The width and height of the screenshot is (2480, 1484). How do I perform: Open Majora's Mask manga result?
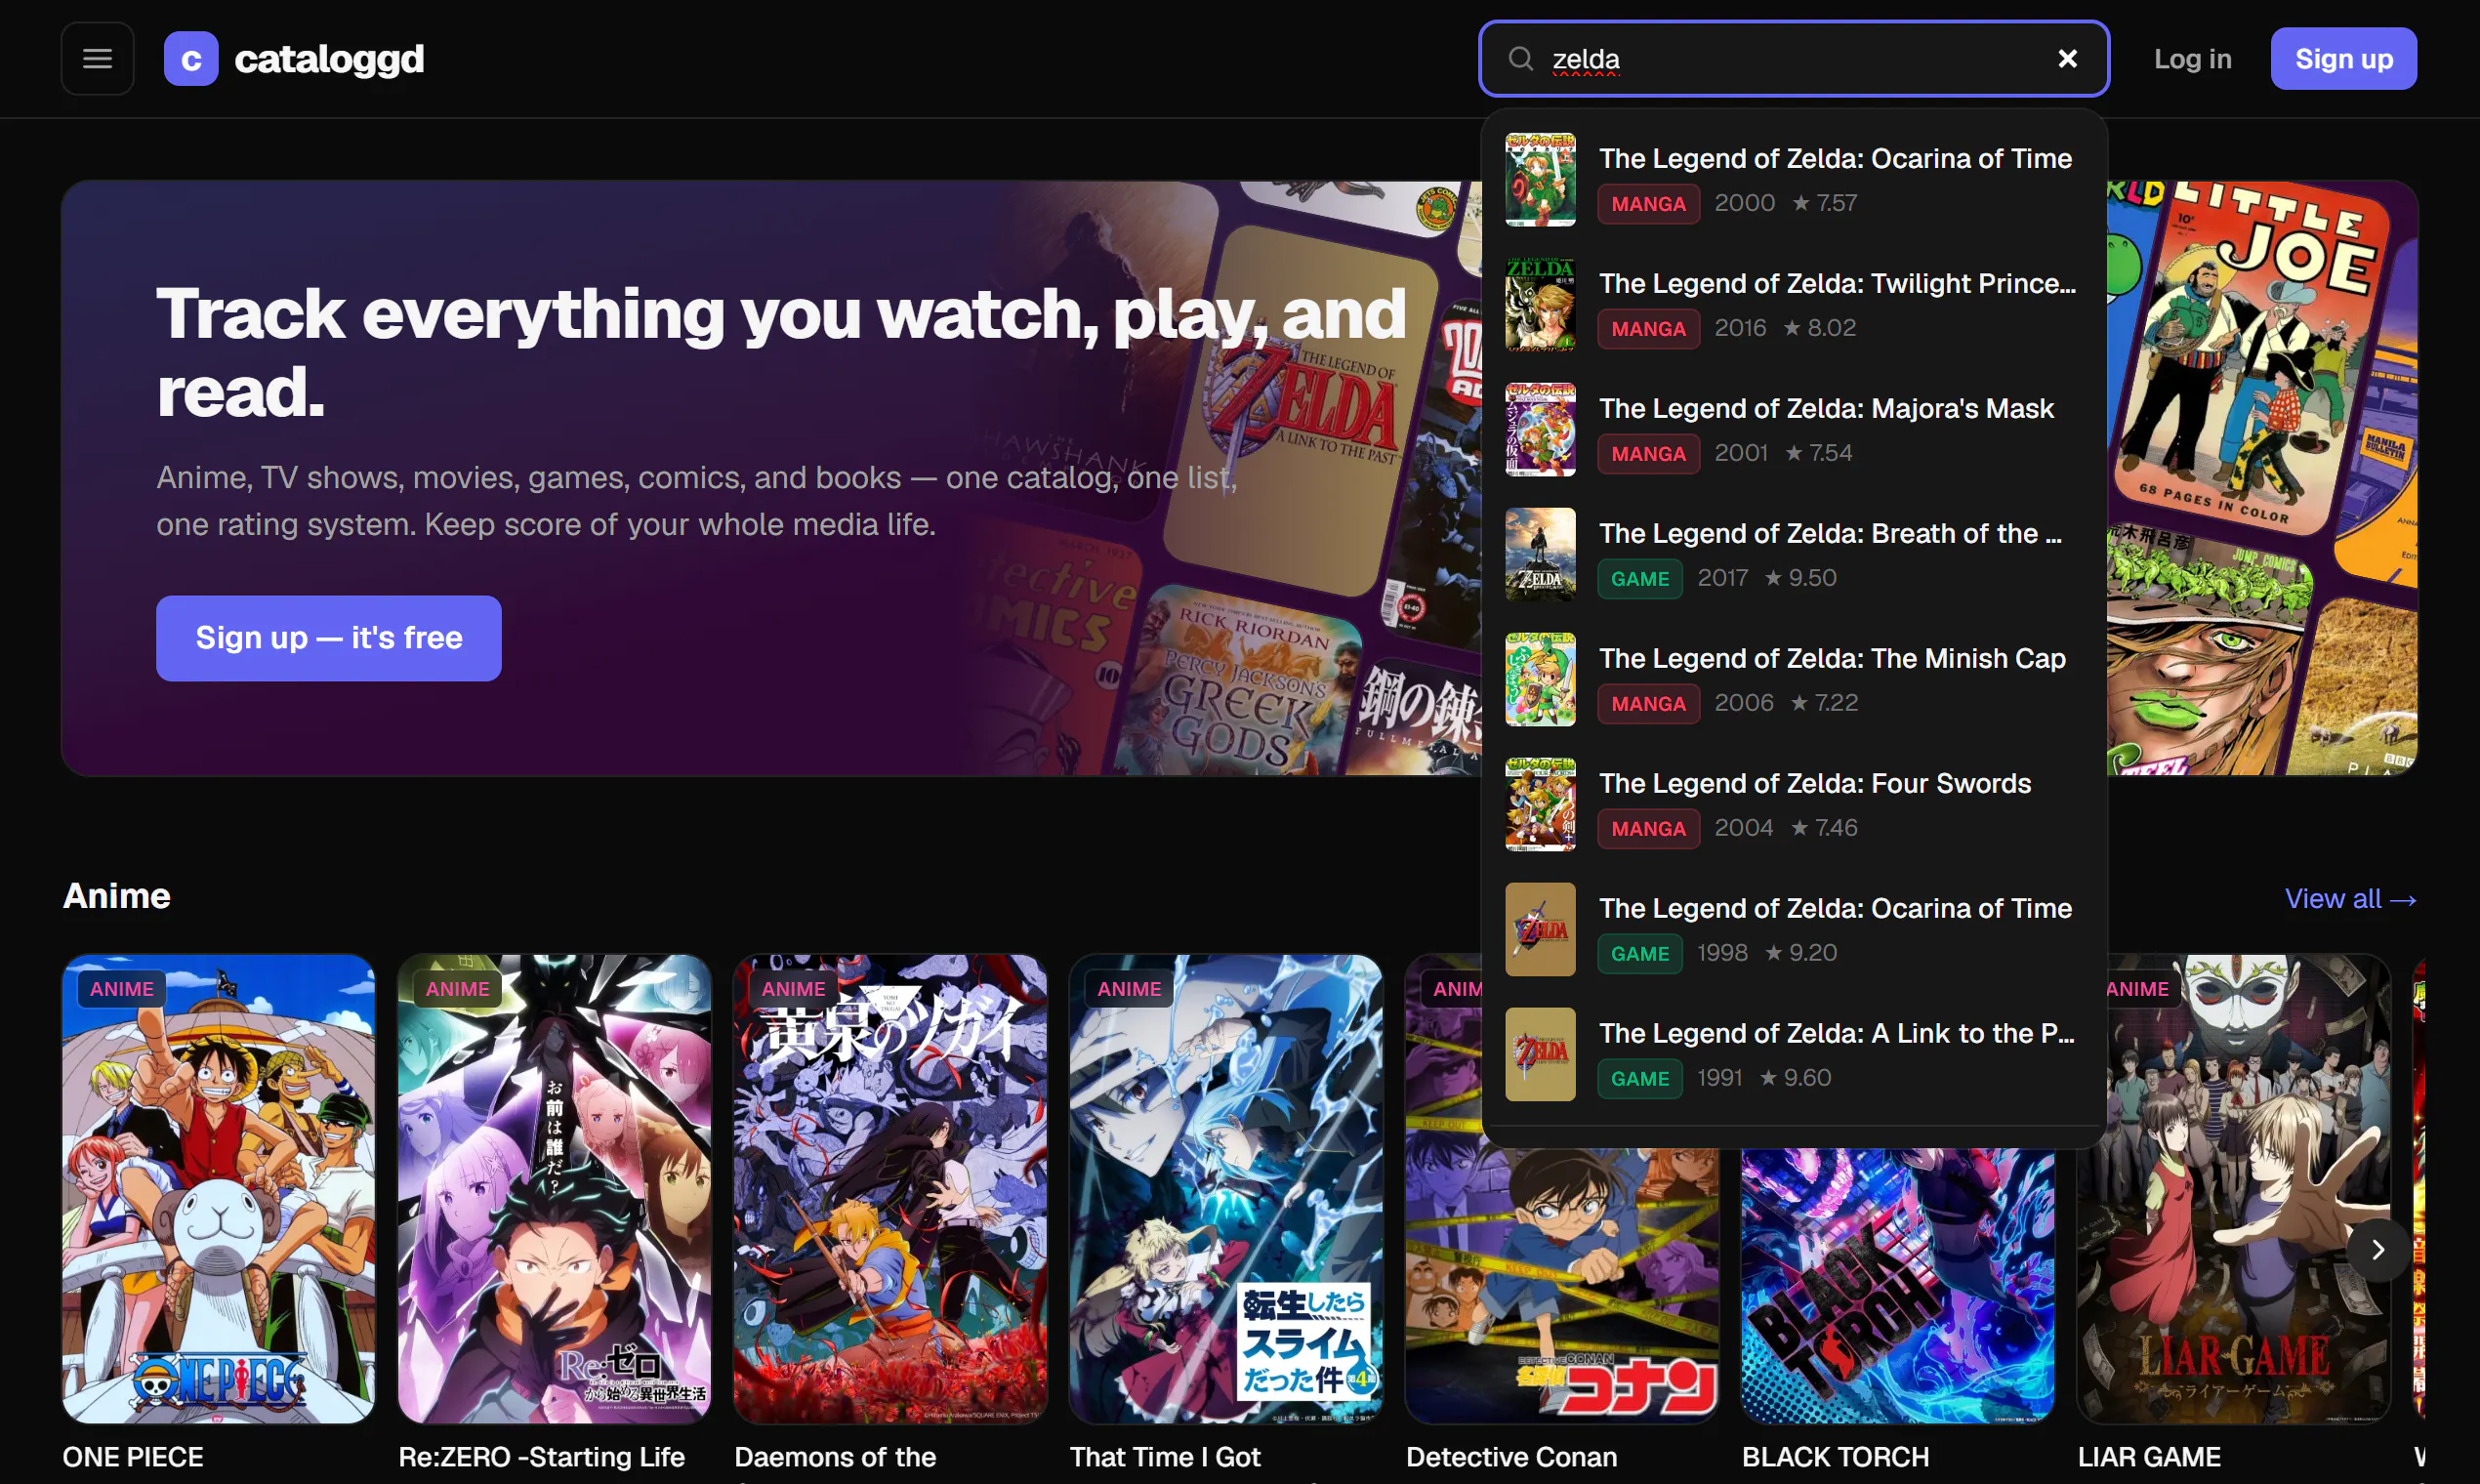coord(1794,430)
